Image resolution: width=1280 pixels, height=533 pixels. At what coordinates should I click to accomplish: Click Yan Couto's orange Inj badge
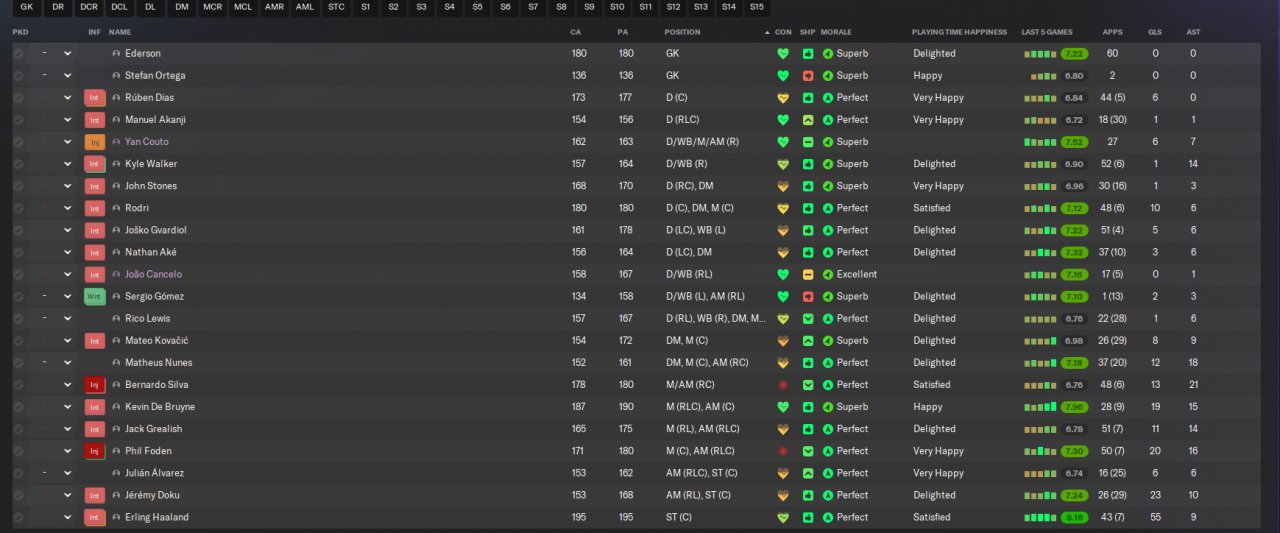(95, 142)
